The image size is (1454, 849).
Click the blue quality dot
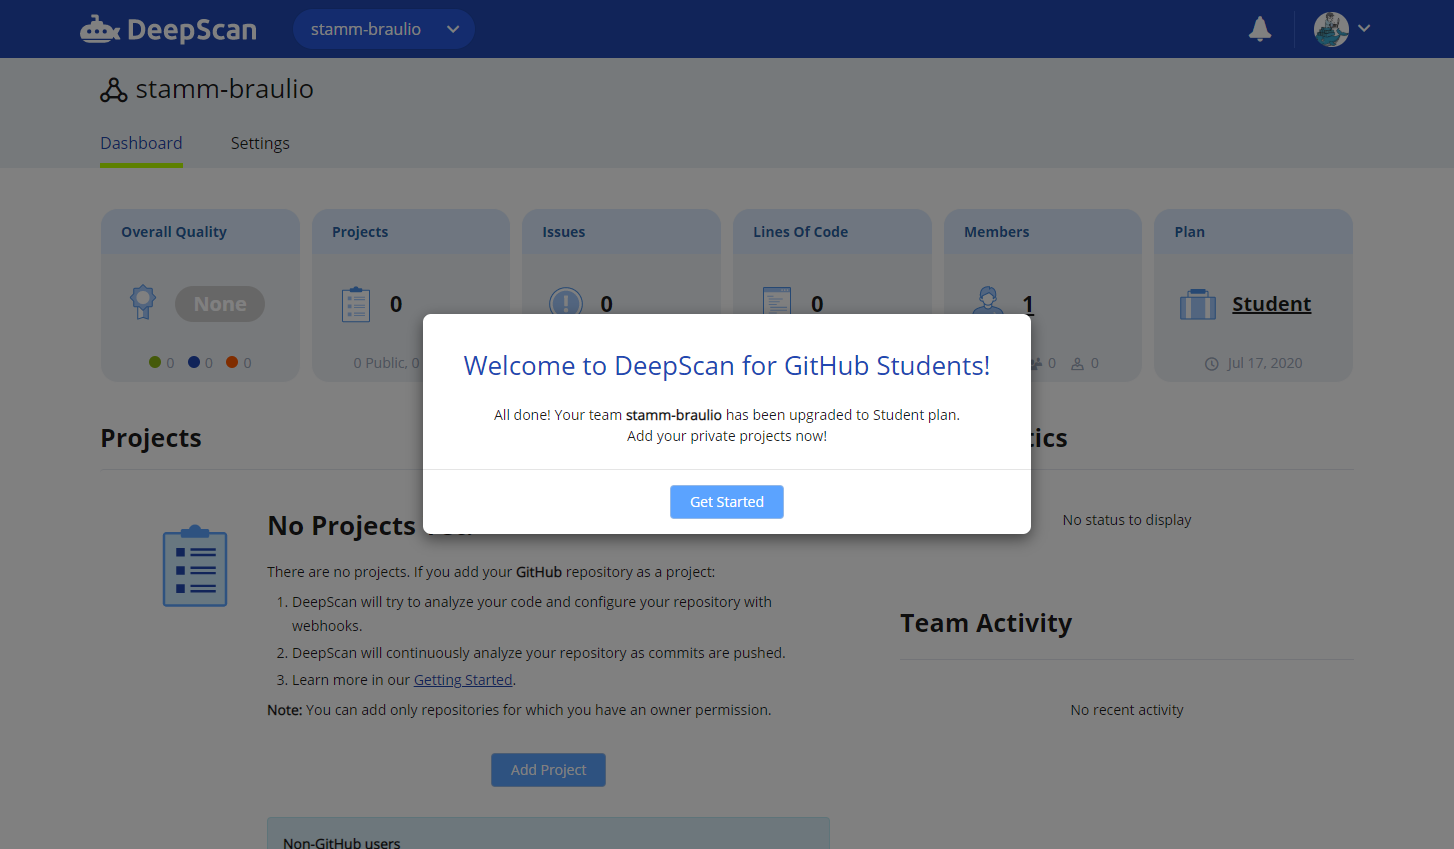tap(194, 362)
